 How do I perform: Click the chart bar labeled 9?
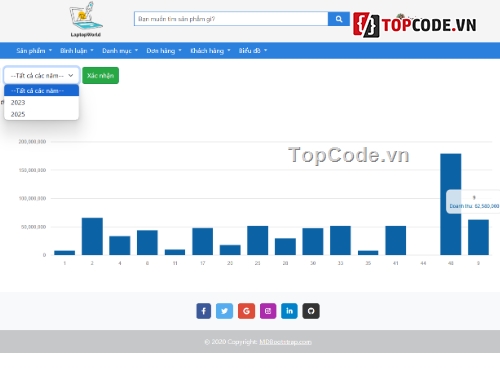click(x=478, y=237)
